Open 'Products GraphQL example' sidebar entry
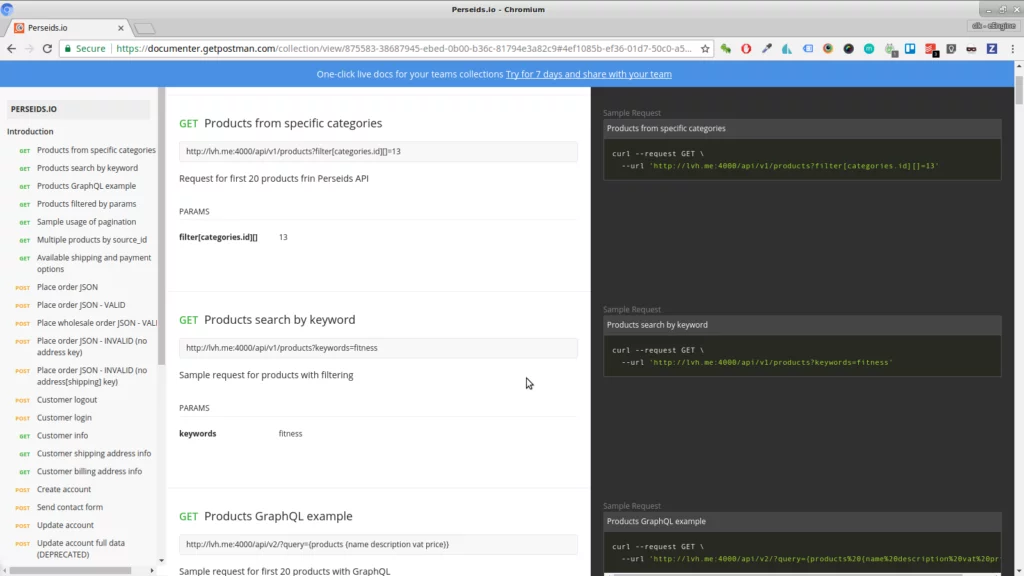Image resolution: width=1024 pixels, height=576 pixels. pyautogui.click(x=86, y=185)
